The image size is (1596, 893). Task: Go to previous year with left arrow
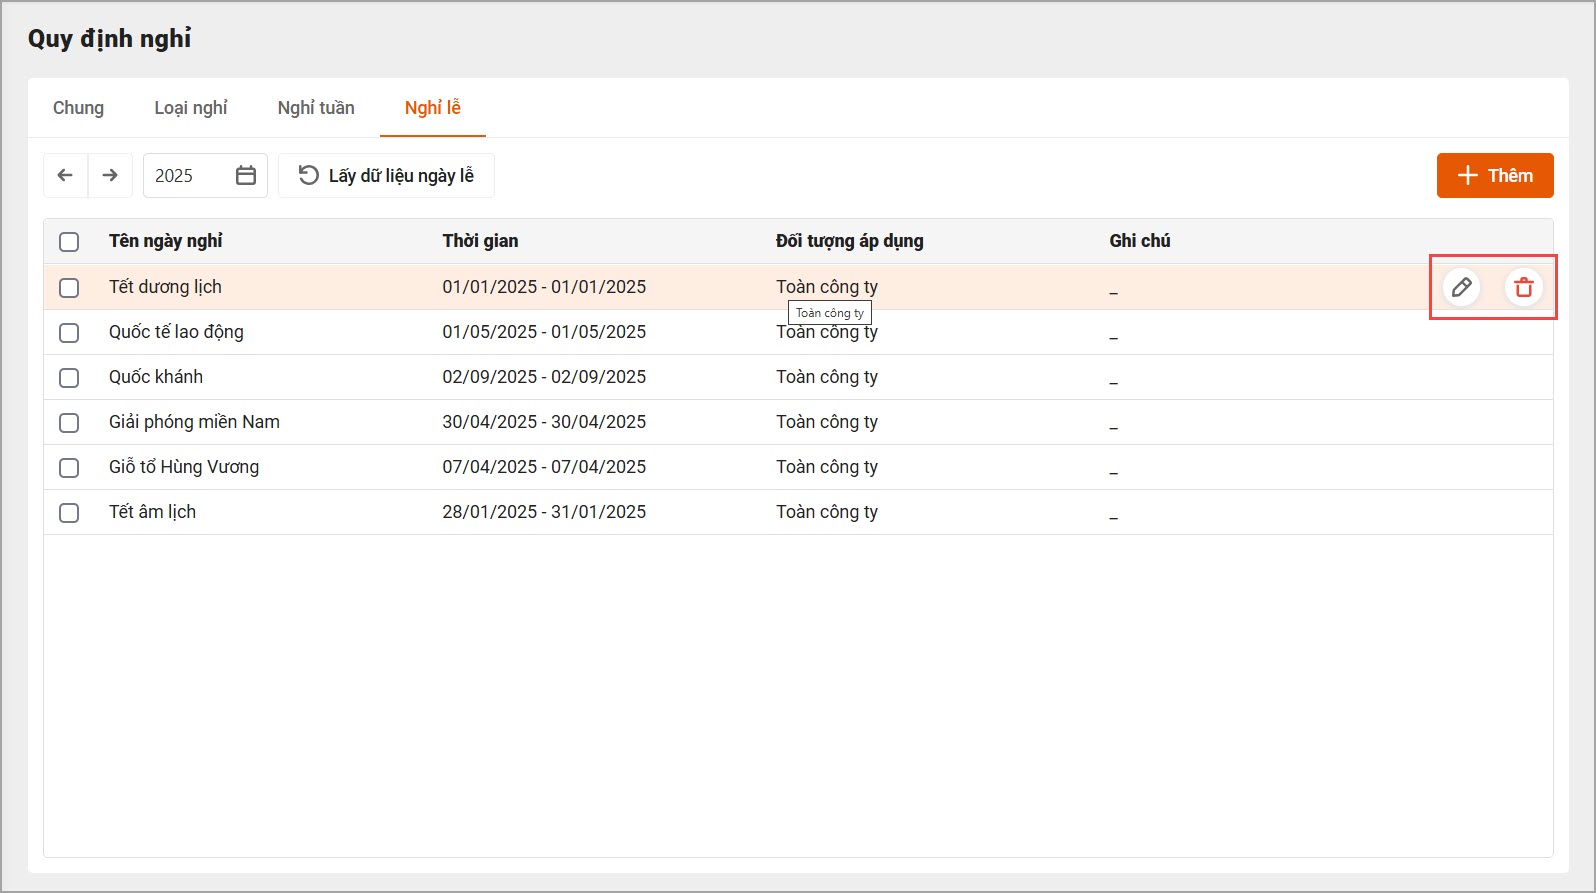(x=65, y=175)
